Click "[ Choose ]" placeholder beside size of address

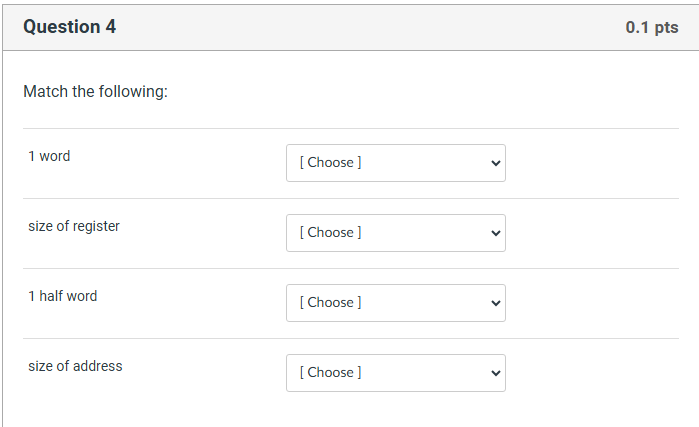tap(330, 373)
